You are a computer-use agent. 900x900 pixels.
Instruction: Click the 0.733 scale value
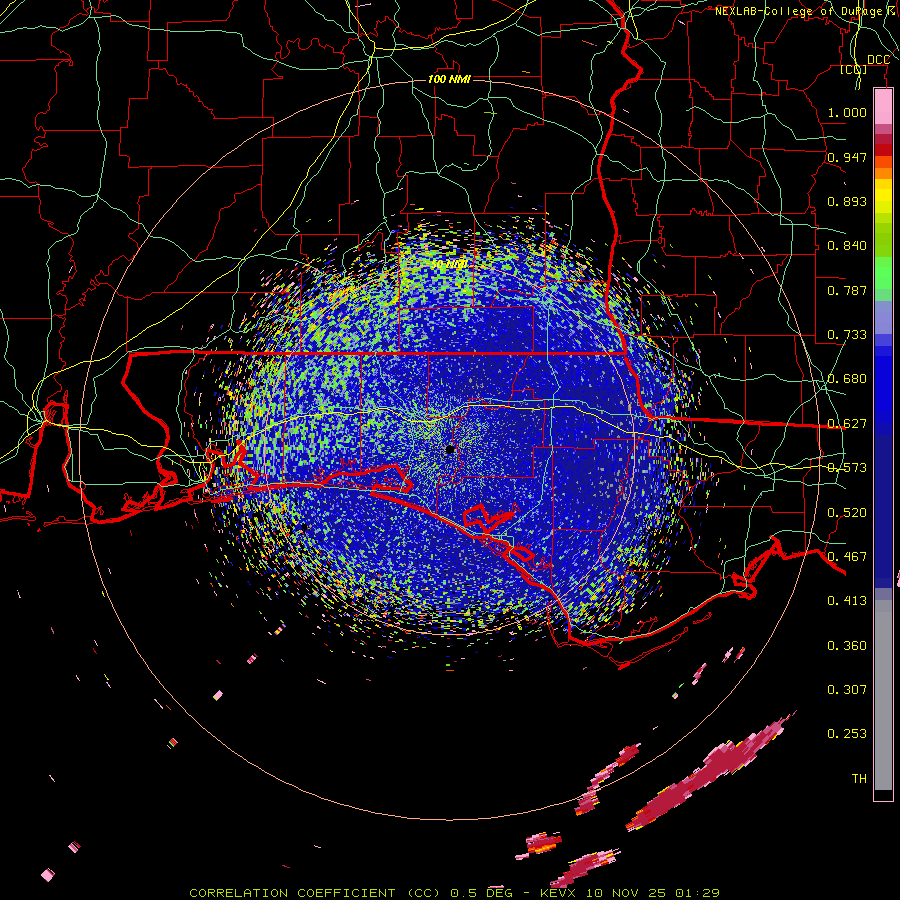pos(847,335)
